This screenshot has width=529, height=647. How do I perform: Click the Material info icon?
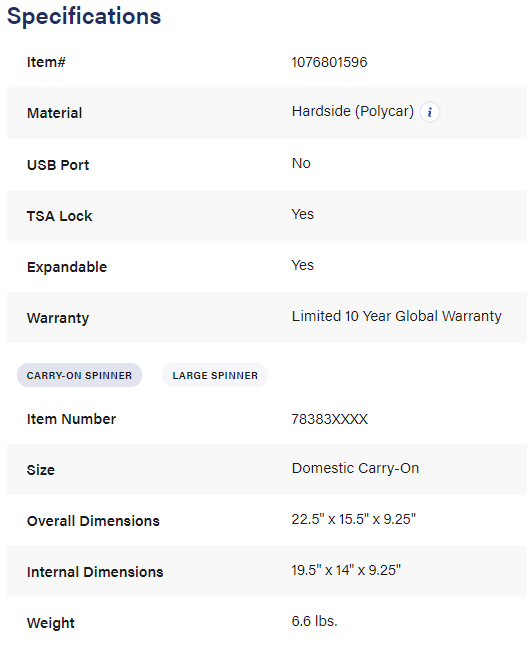pyautogui.click(x=430, y=112)
